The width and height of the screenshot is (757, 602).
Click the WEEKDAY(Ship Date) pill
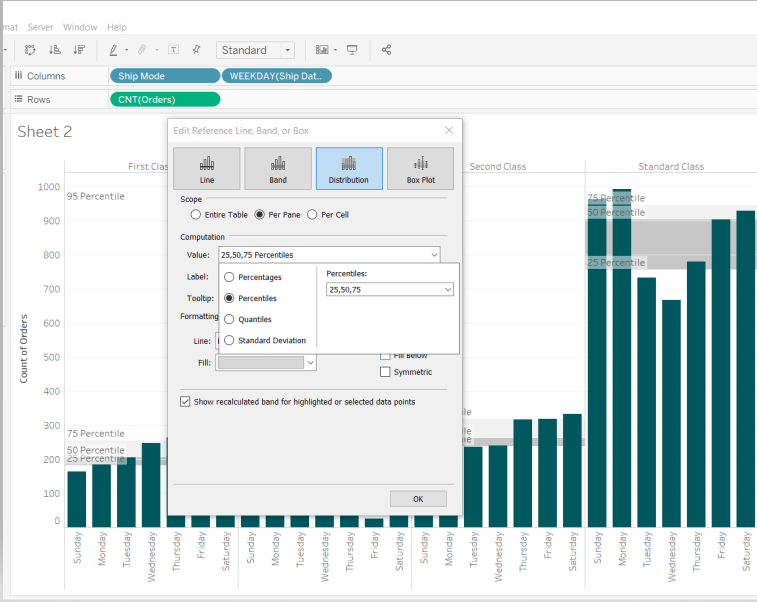click(x=276, y=76)
